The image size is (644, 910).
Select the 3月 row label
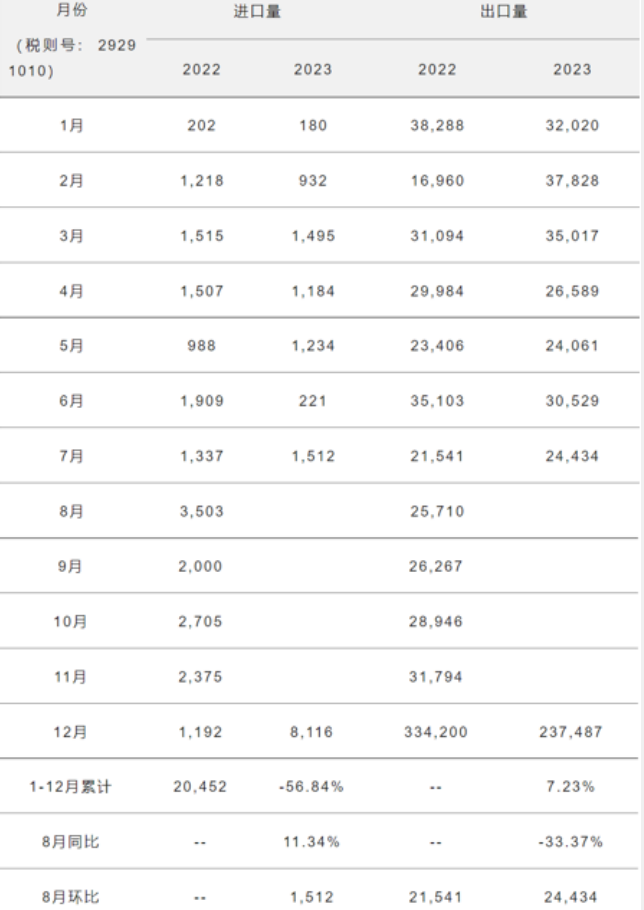[x=71, y=236]
